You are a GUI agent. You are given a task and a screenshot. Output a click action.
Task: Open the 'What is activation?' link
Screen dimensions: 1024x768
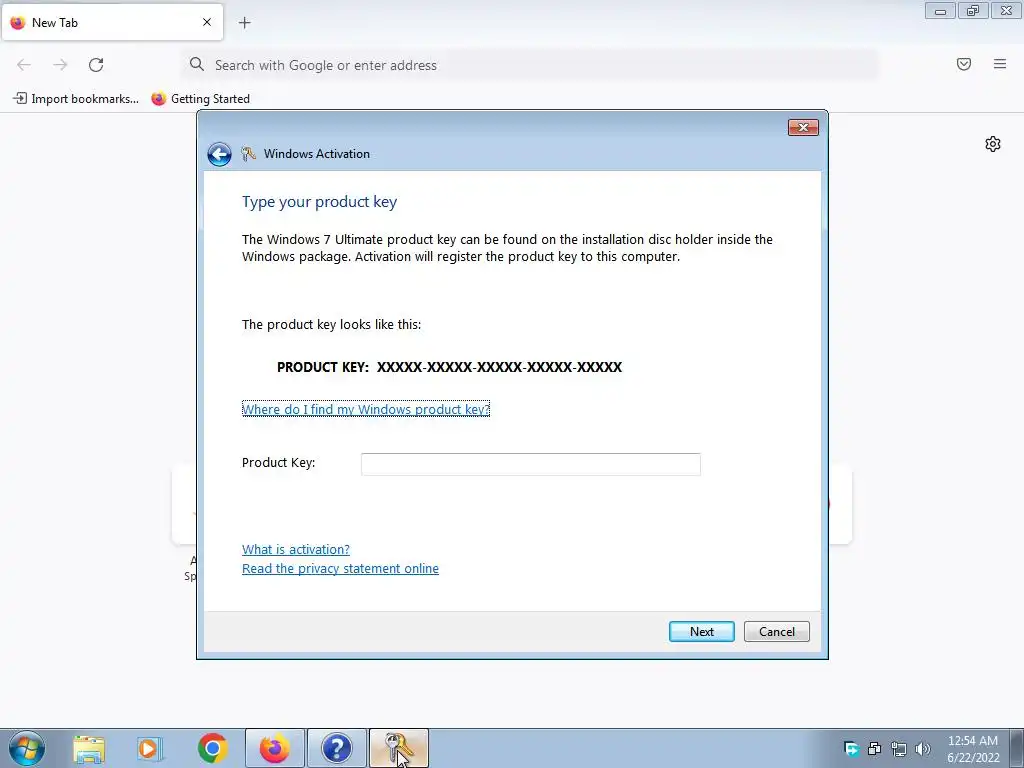(x=296, y=549)
